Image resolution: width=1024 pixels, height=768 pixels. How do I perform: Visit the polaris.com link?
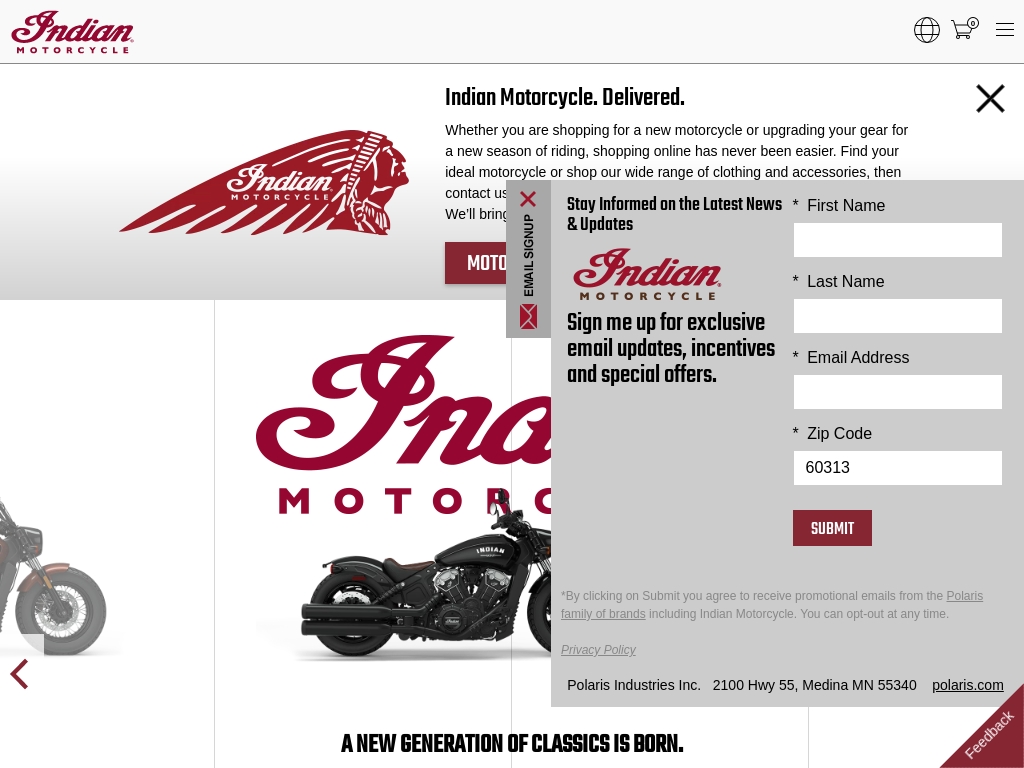pyautogui.click(x=967, y=685)
